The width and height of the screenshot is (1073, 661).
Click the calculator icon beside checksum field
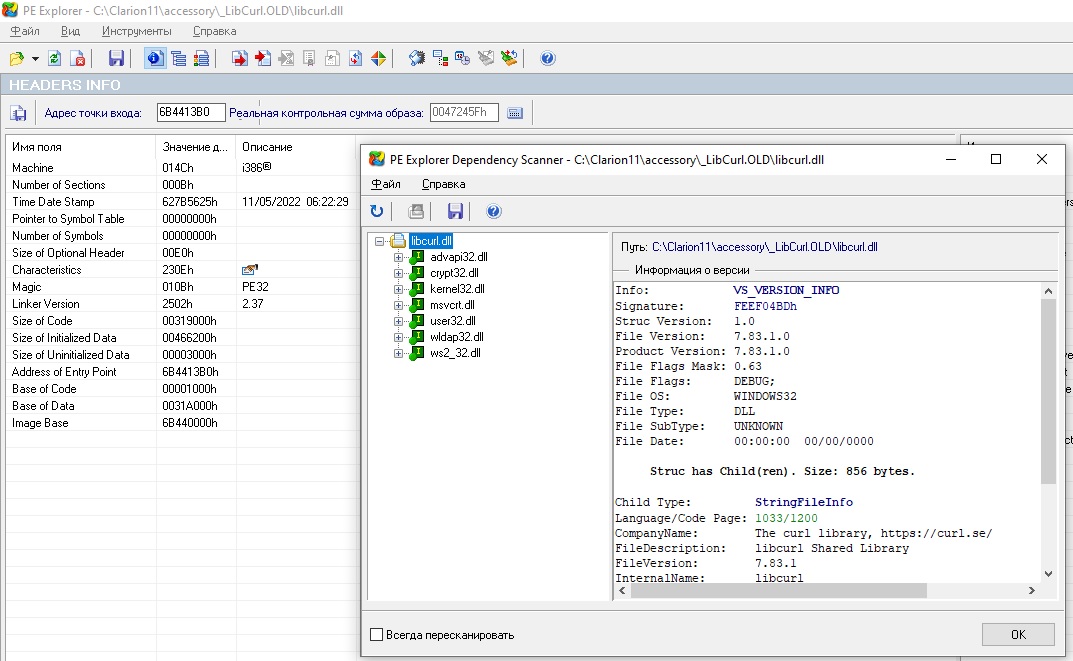(x=515, y=113)
